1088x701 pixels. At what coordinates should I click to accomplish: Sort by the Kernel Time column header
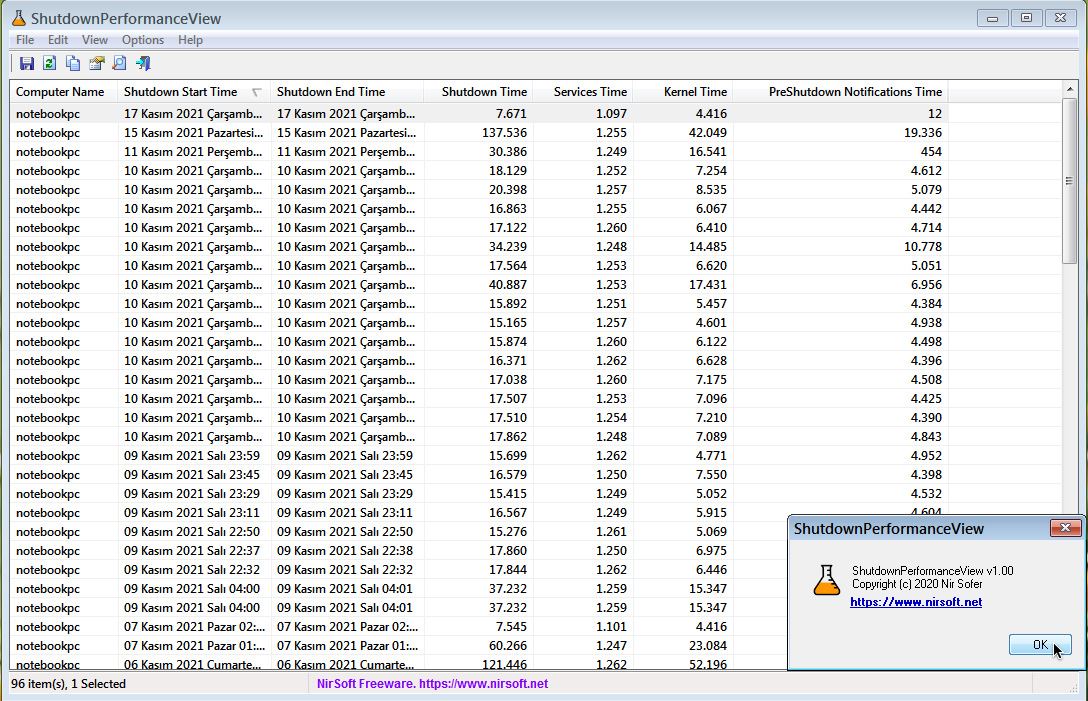pos(682,92)
